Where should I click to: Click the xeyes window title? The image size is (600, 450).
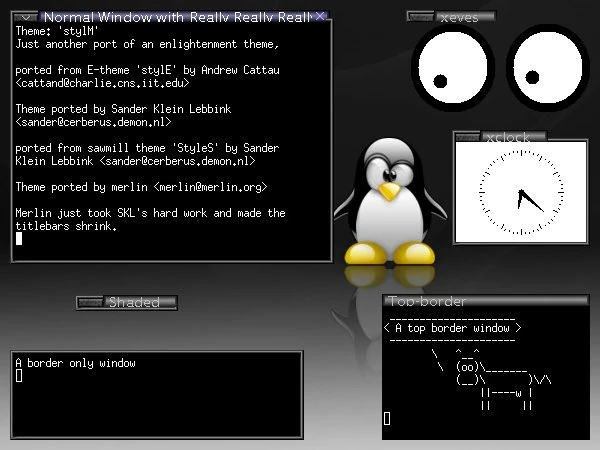click(459, 18)
